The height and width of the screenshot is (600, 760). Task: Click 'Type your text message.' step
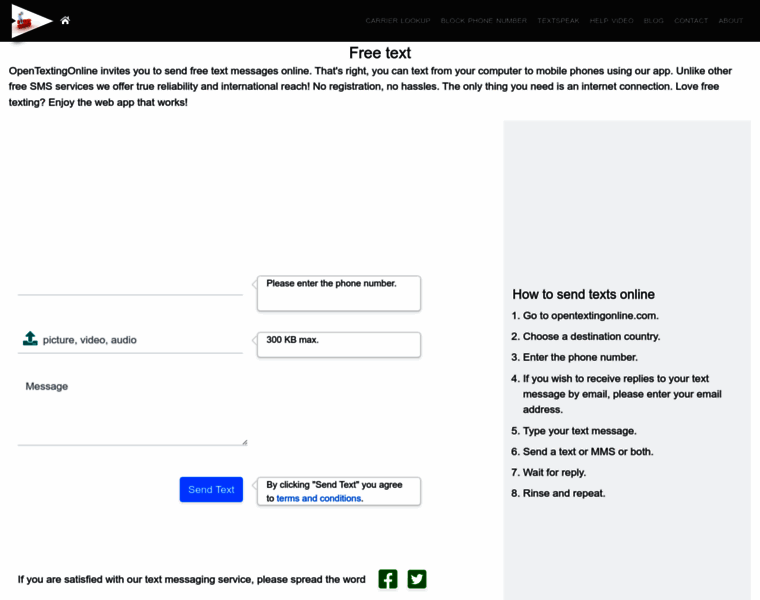[580, 431]
